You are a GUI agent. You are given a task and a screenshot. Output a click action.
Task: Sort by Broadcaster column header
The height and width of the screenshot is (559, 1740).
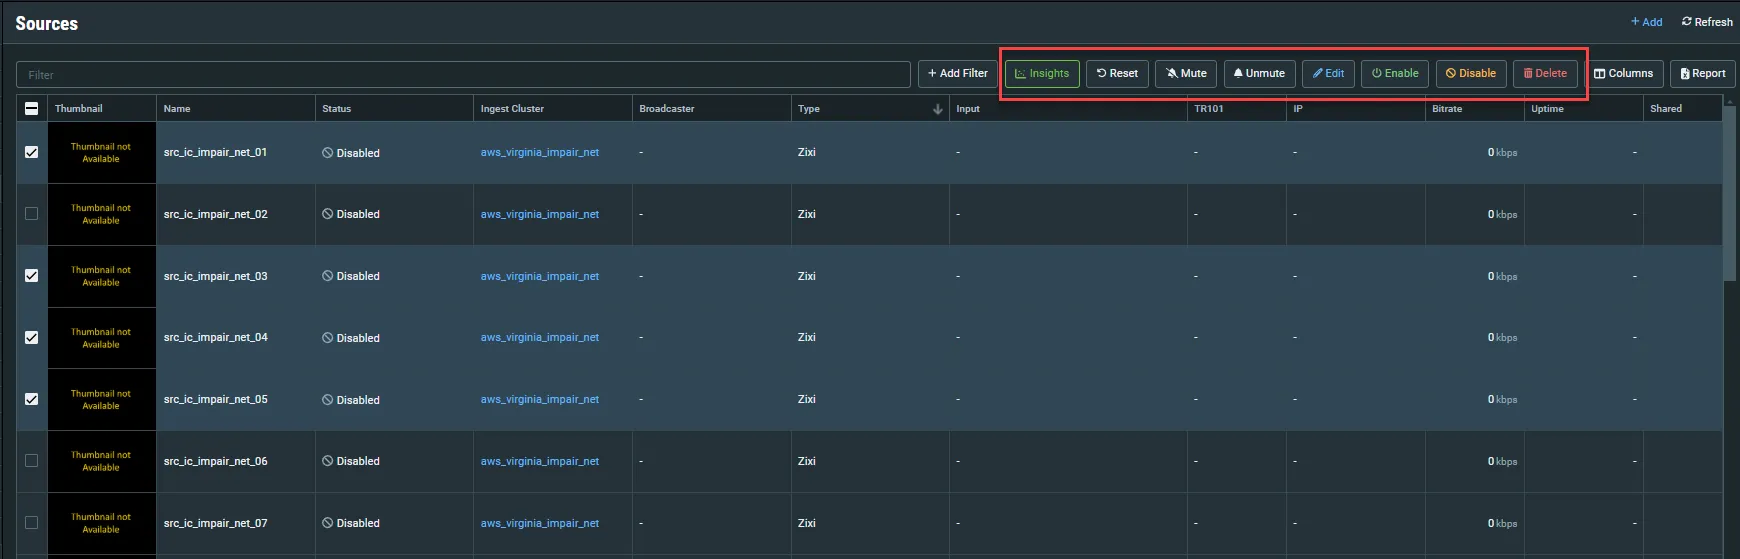click(x=711, y=108)
